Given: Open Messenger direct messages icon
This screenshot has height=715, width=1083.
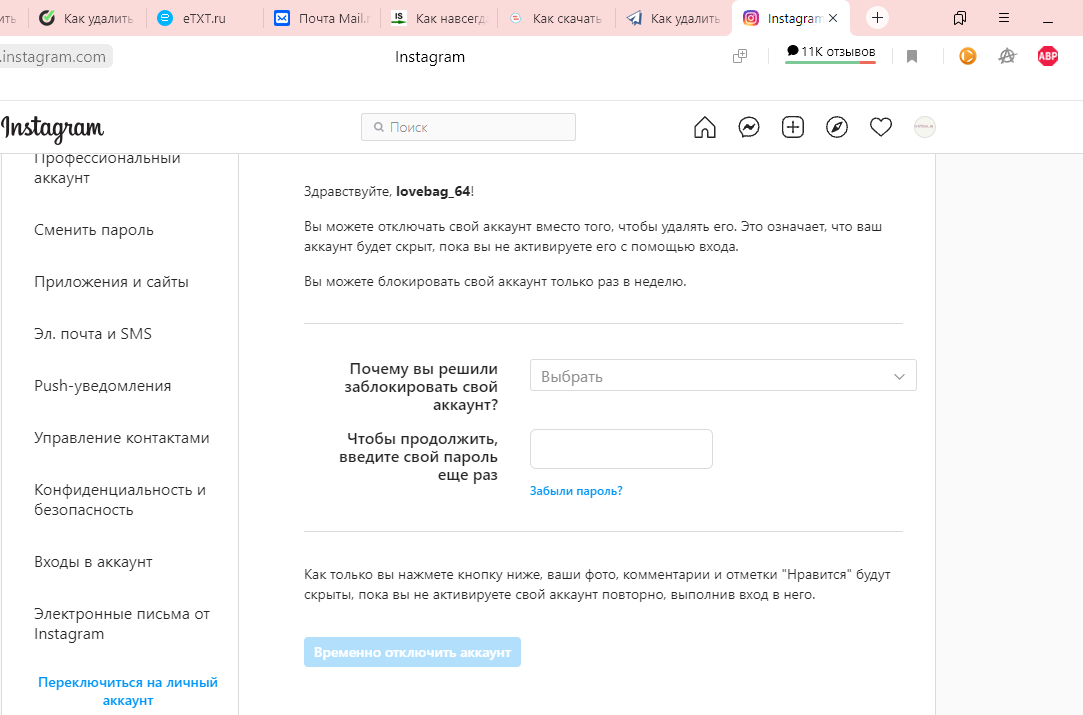Looking at the screenshot, I should [749, 127].
